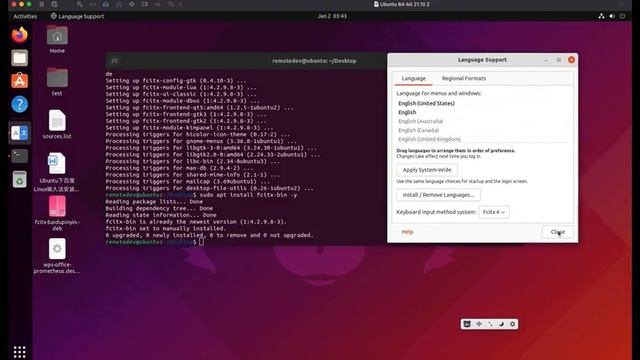Open the Keyboard input method Fcitx 4 dropdown
640x360 pixels.
click(494, 212)
